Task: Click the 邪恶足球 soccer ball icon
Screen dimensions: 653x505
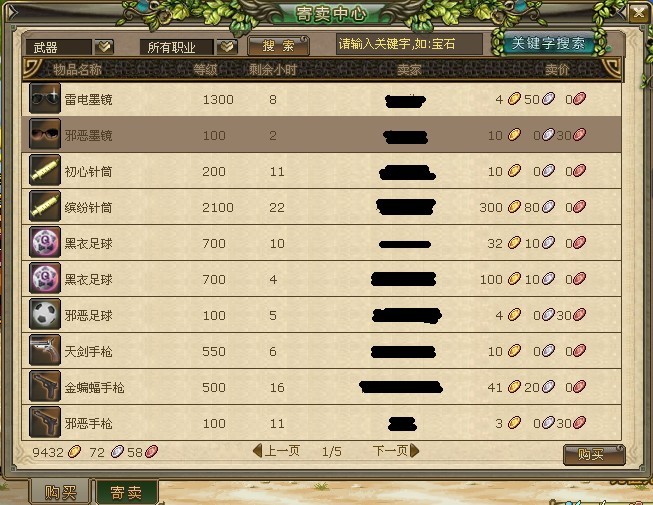Action: pyautogui.click(x=45, y=314)
